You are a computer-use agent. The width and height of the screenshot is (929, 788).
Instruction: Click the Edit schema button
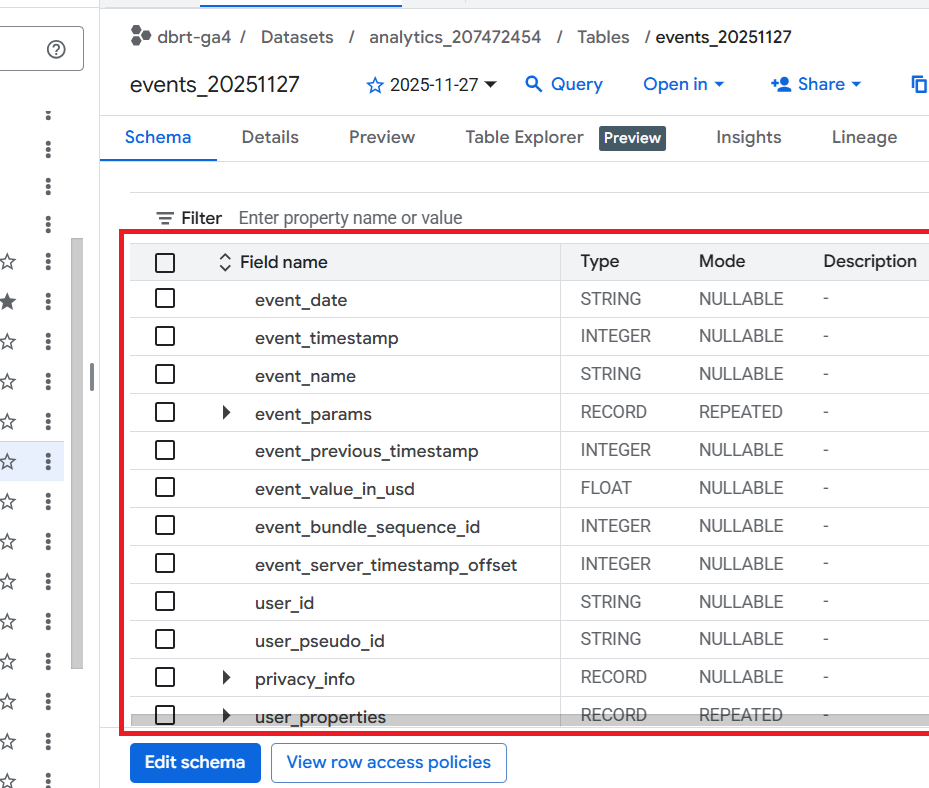[x=195, y=762]
